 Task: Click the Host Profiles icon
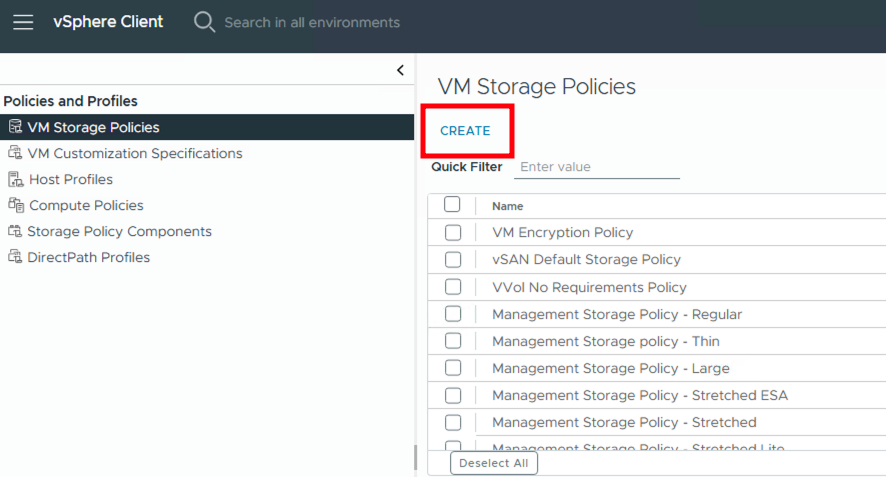(x=15, y=180)
